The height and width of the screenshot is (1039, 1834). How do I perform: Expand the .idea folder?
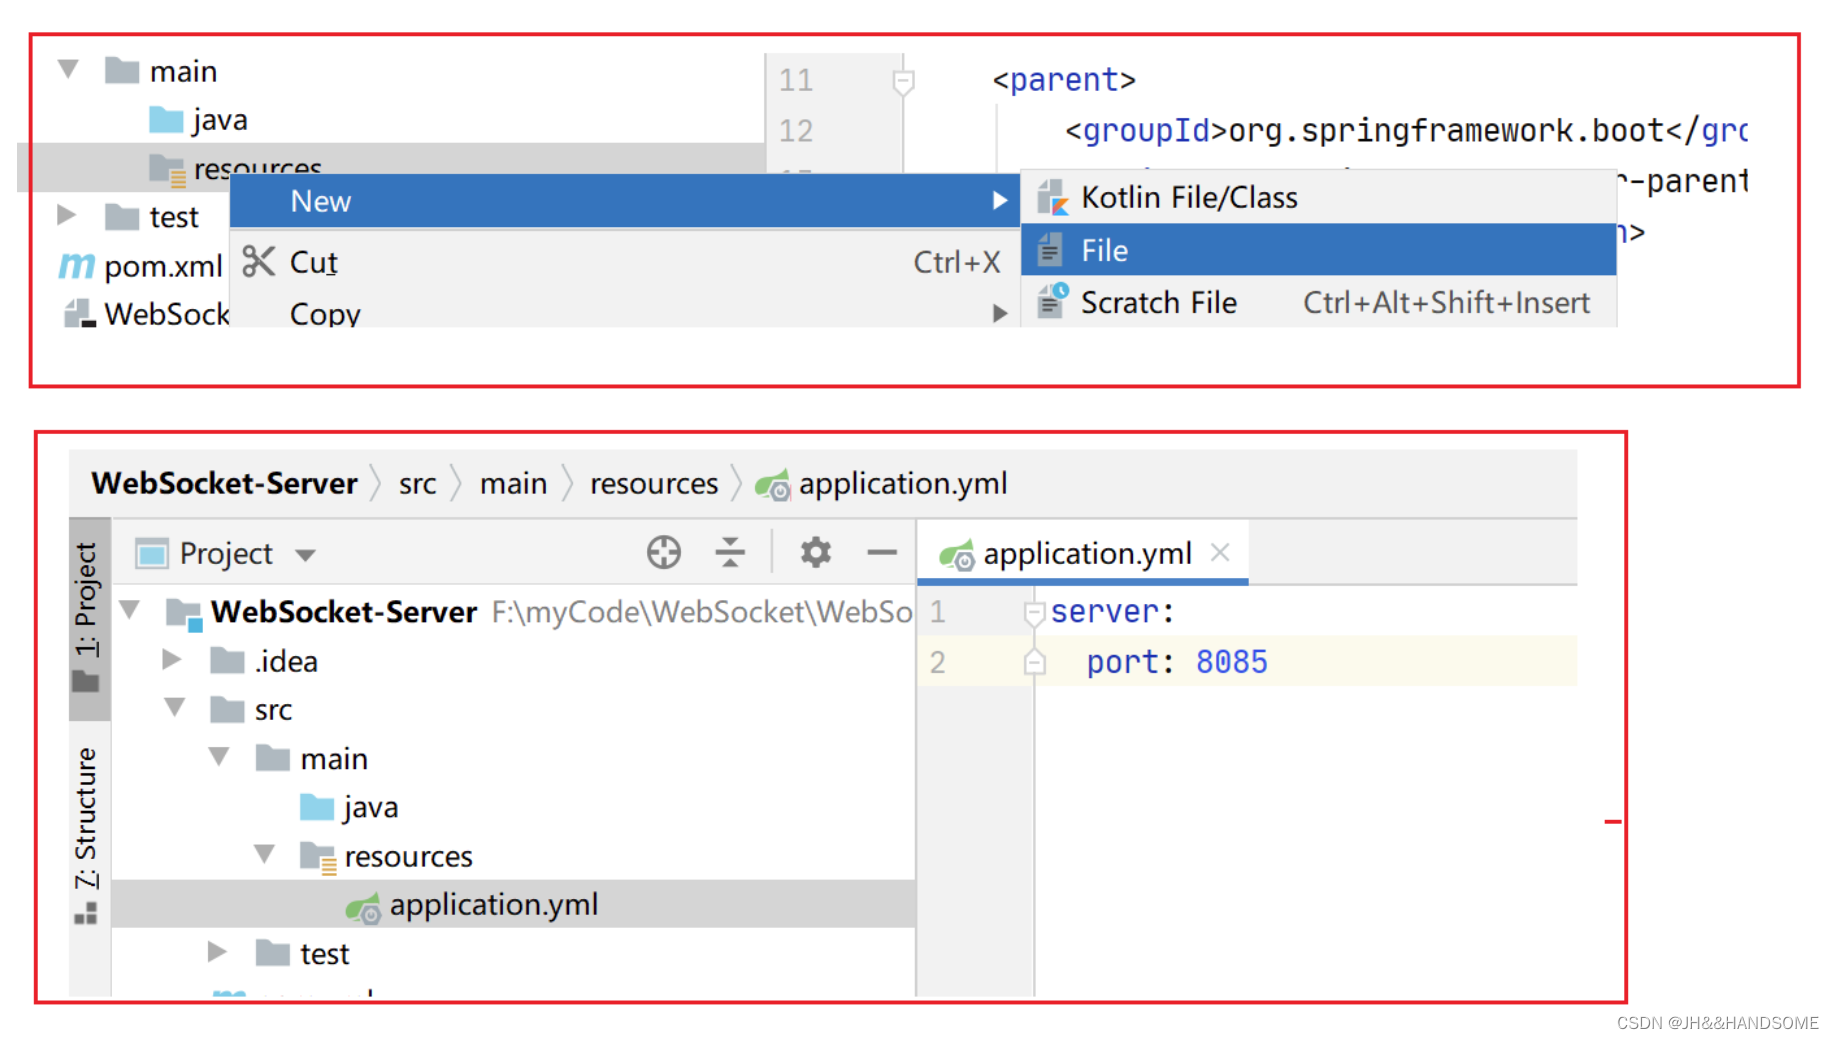(172, 660)
